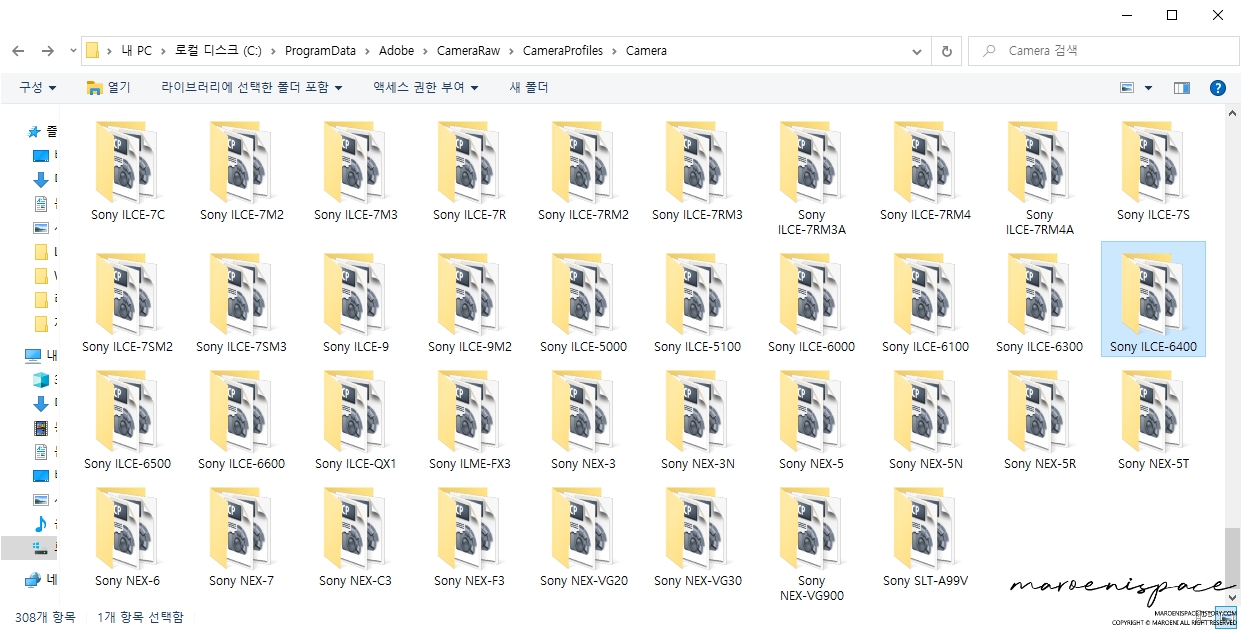Select the highlighted Sony ILCE-6400 folder
The height and width of the screenshot is (630, 1242).
click(1153, 299)
